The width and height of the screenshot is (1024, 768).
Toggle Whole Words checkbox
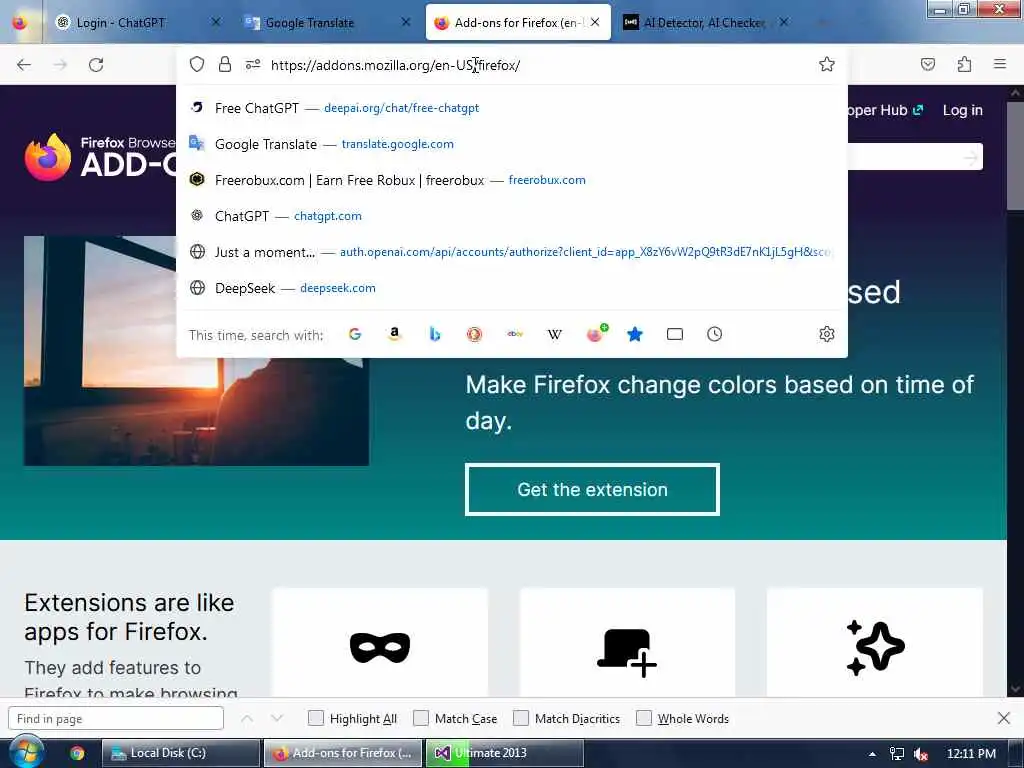[x=644, y=718]
